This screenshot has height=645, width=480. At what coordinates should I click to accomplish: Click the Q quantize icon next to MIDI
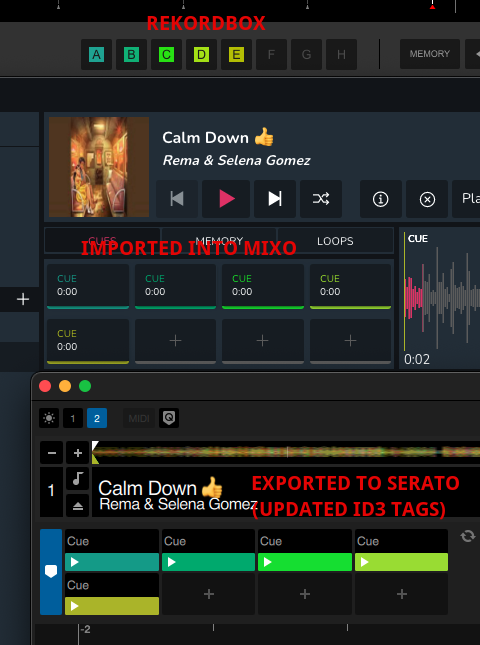(x=169, y=418)
